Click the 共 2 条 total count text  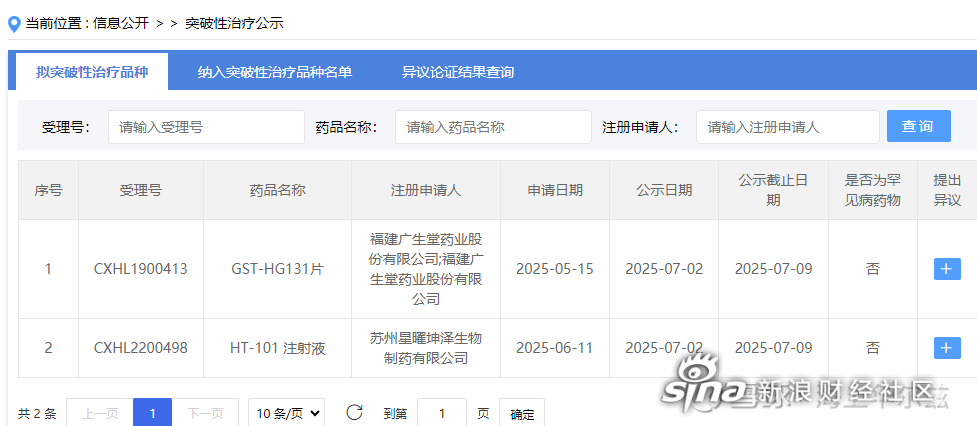point(37,414)
